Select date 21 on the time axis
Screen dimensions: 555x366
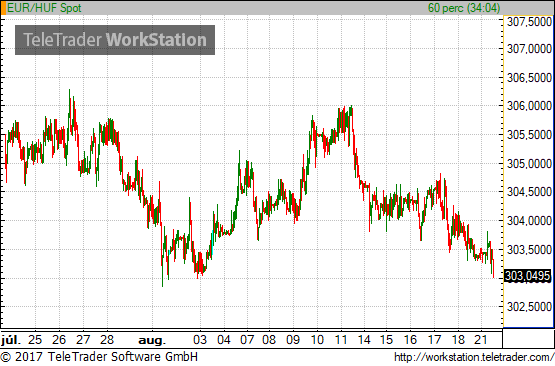point(481,340)
